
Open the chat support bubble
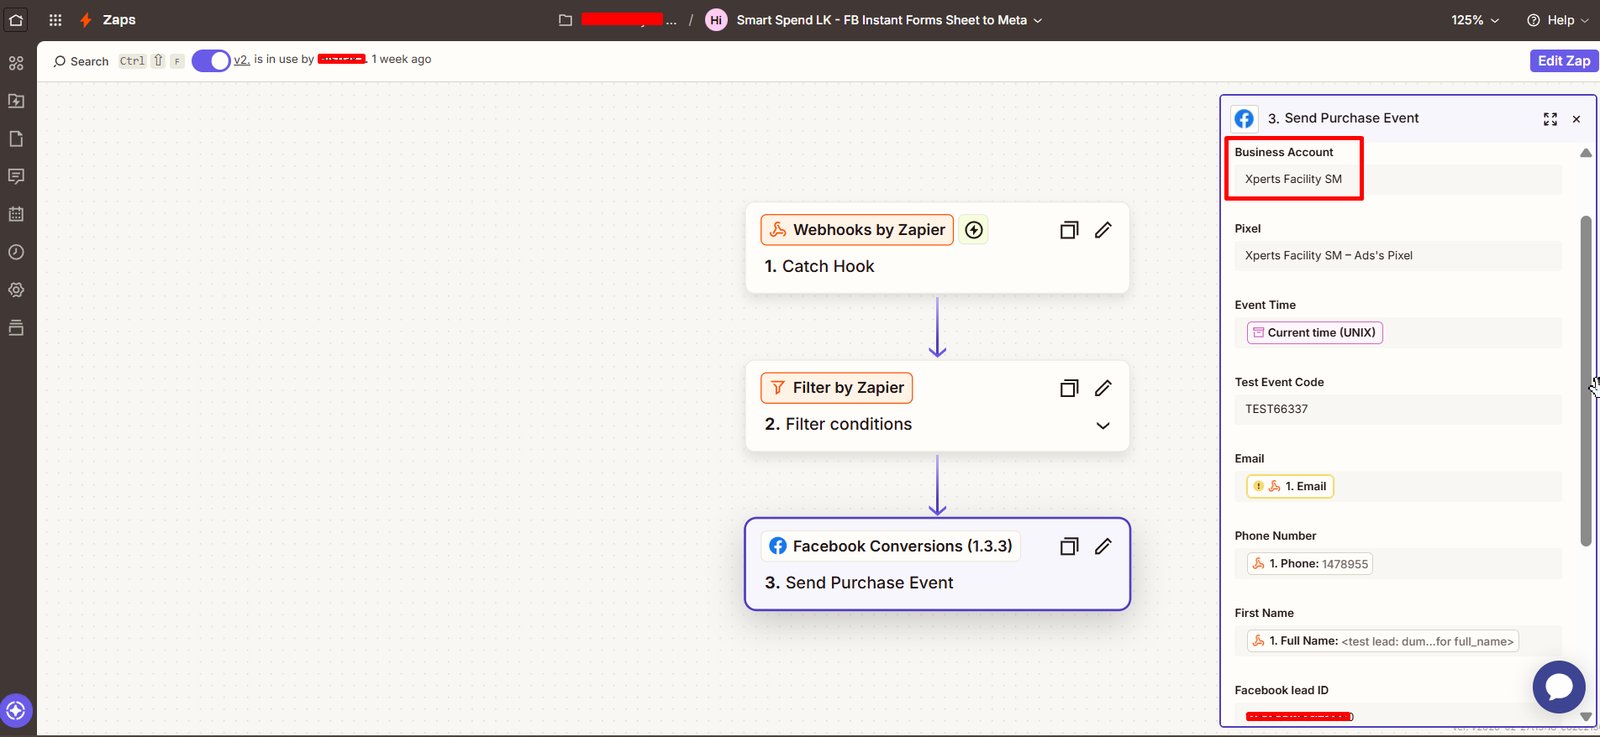[1559, 687]
